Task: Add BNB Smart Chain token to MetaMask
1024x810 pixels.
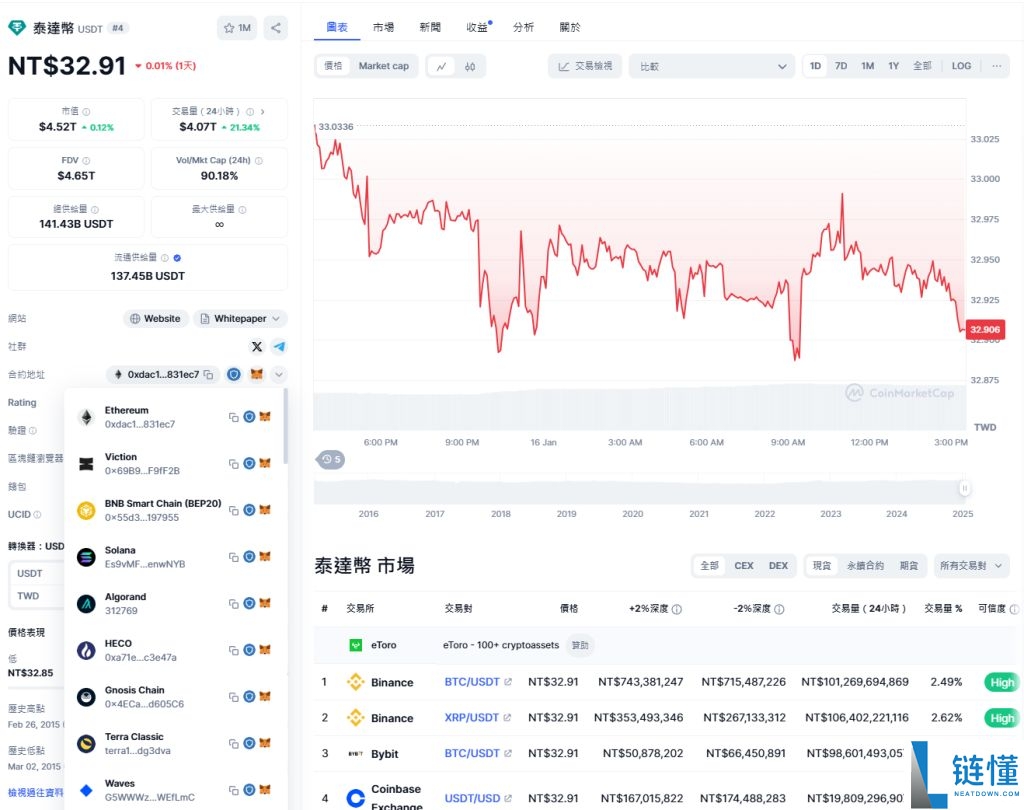Action: [264, 510]
